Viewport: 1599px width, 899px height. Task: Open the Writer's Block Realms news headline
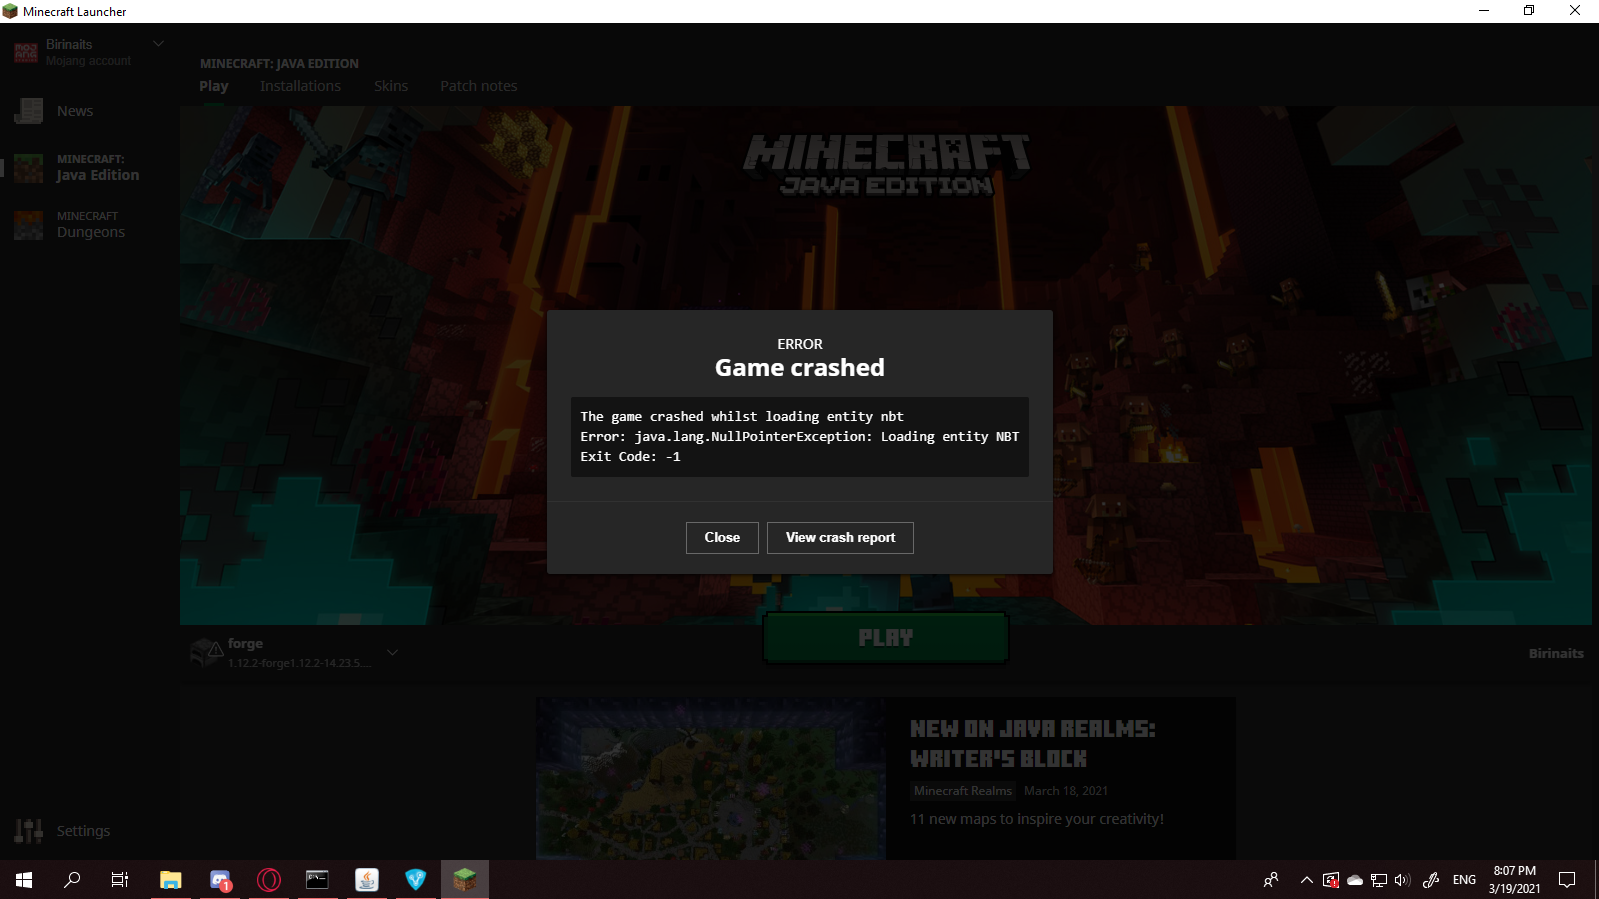coord(1032,744)
